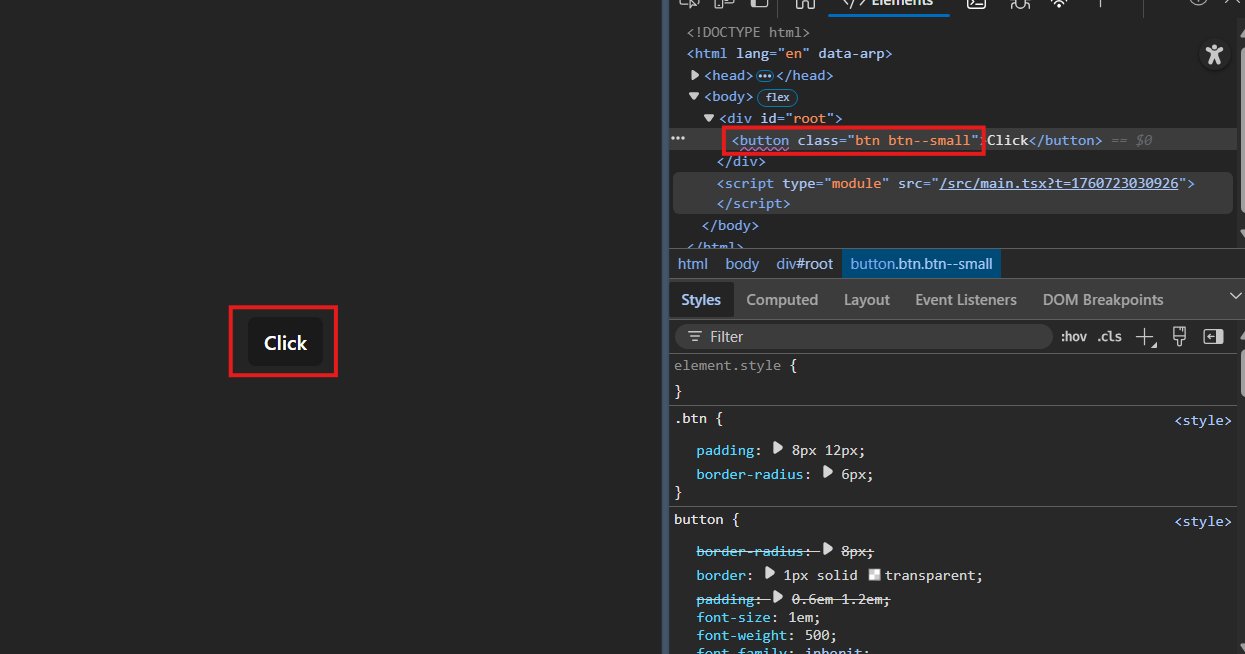
Task: Toggle the flex badge on body element
Action: click(778, 97)
